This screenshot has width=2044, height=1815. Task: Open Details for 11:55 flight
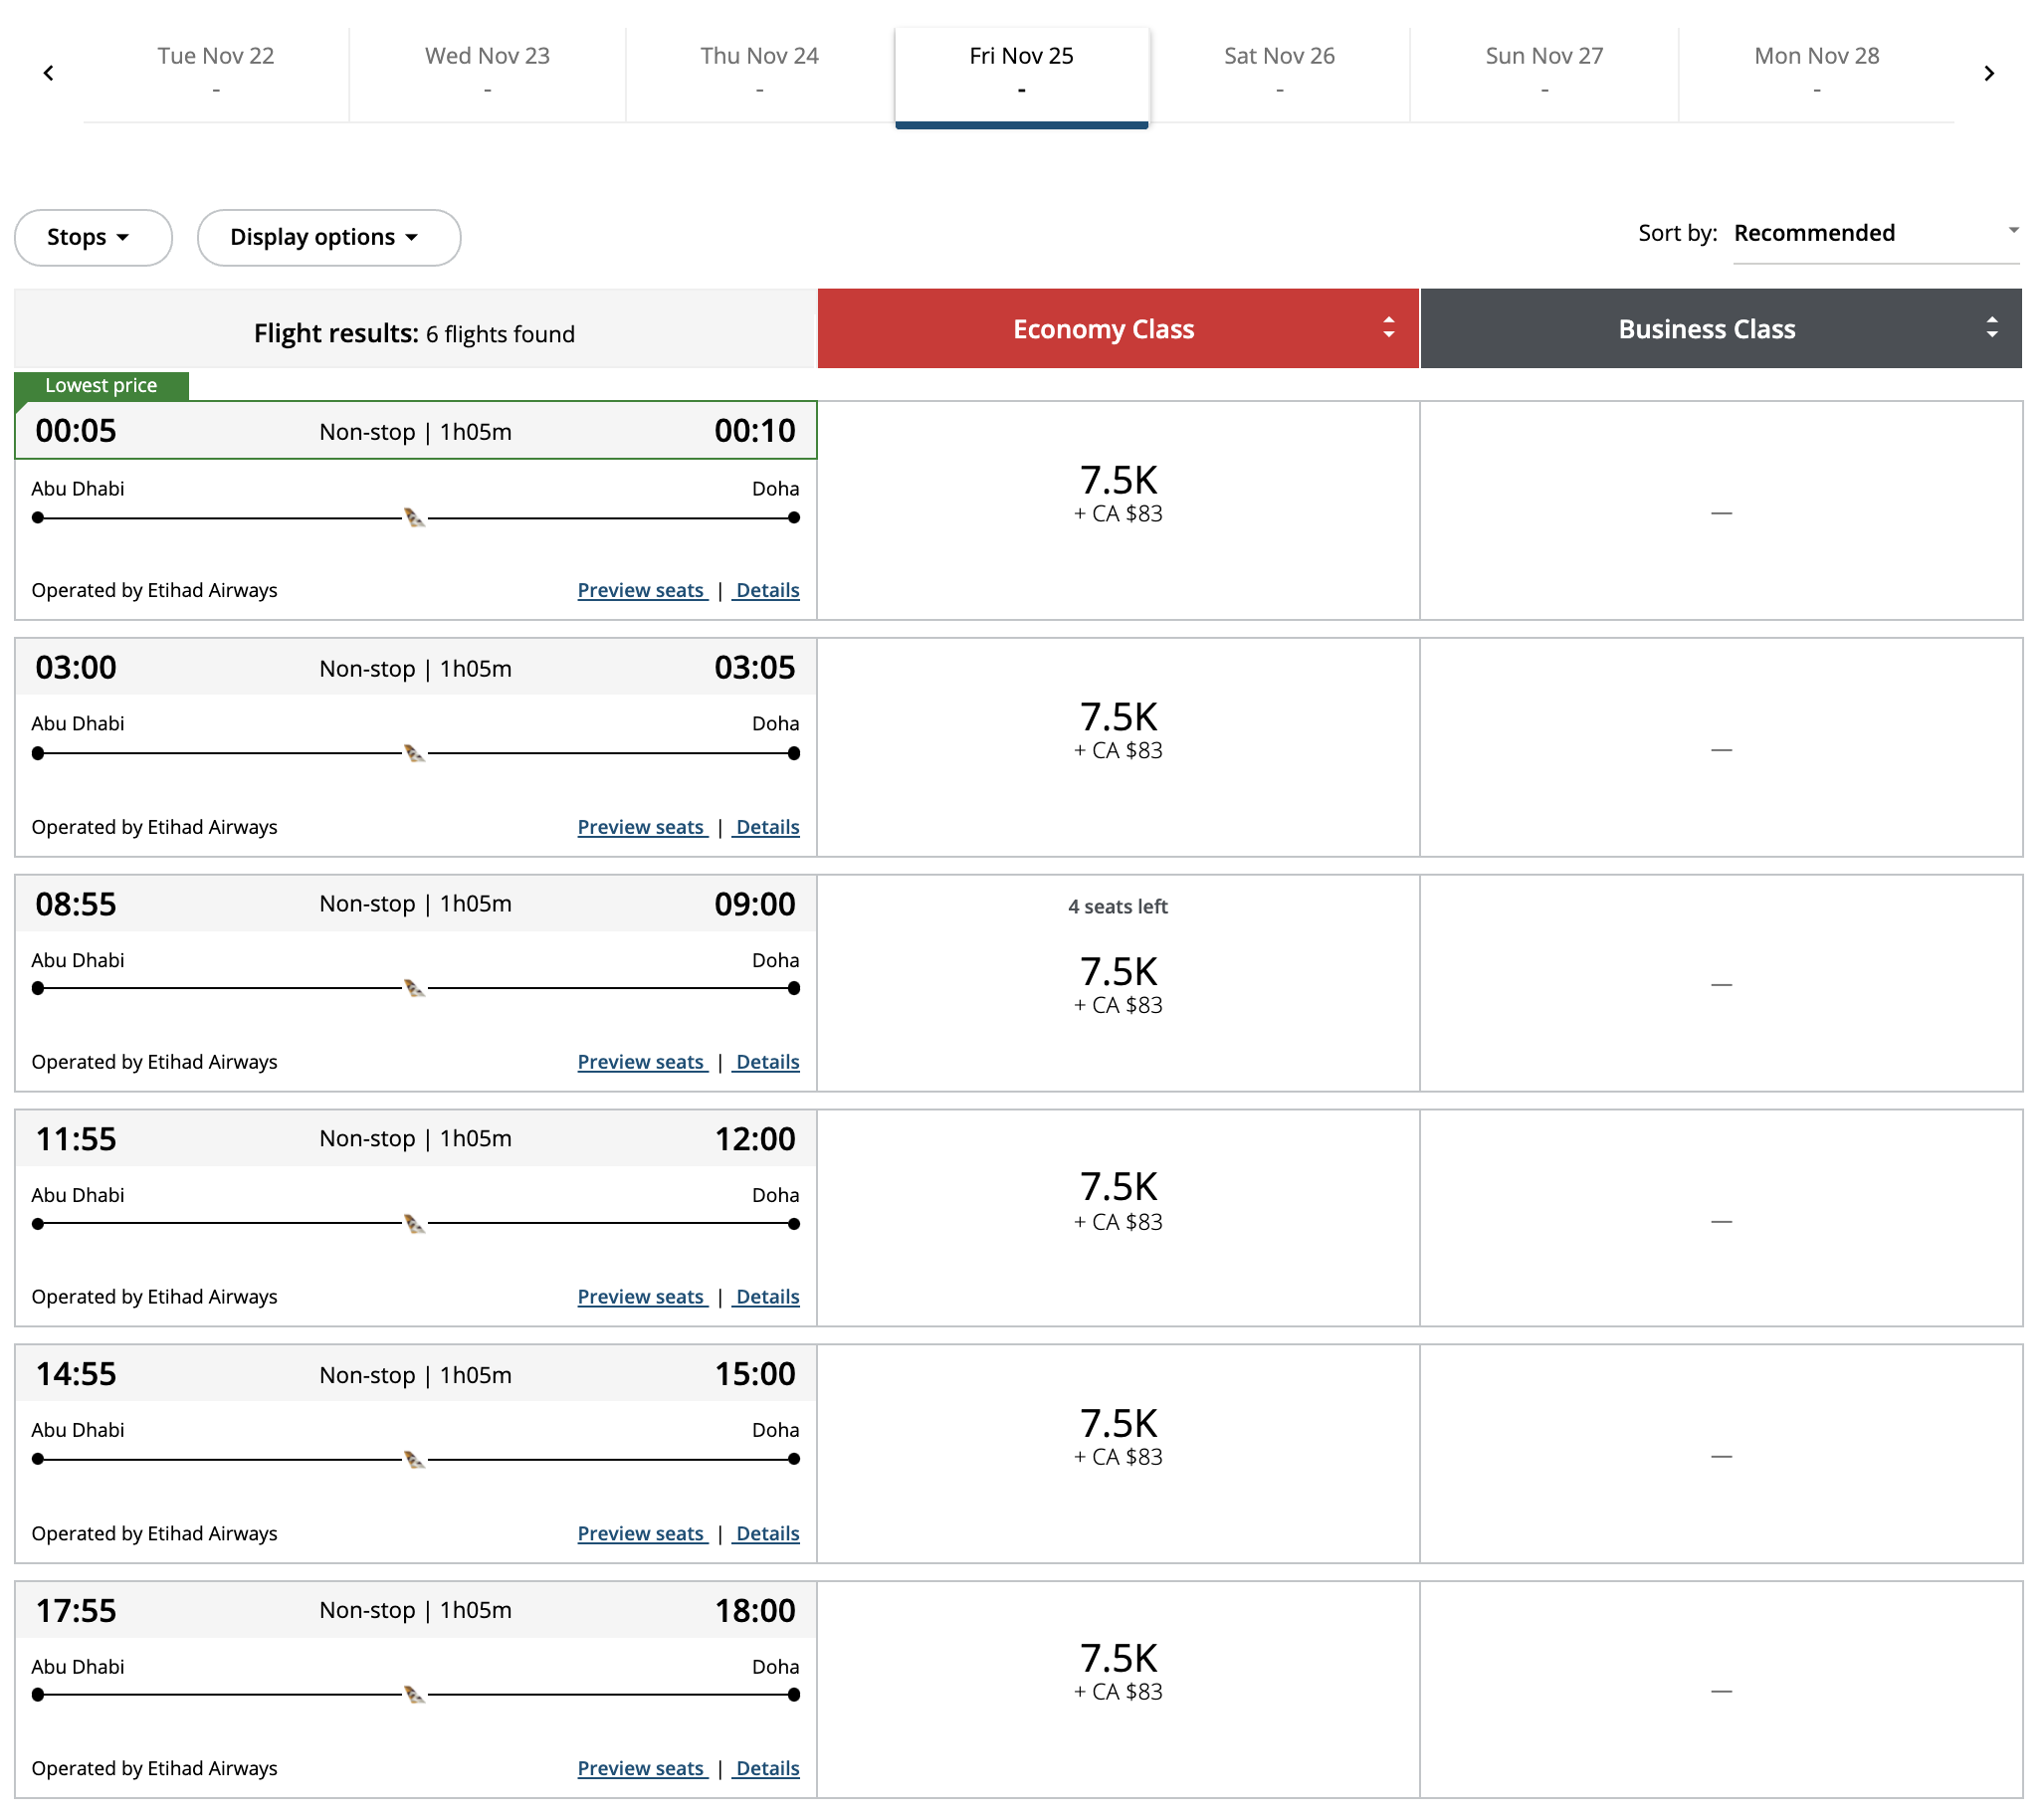(x=767, y=1297)
